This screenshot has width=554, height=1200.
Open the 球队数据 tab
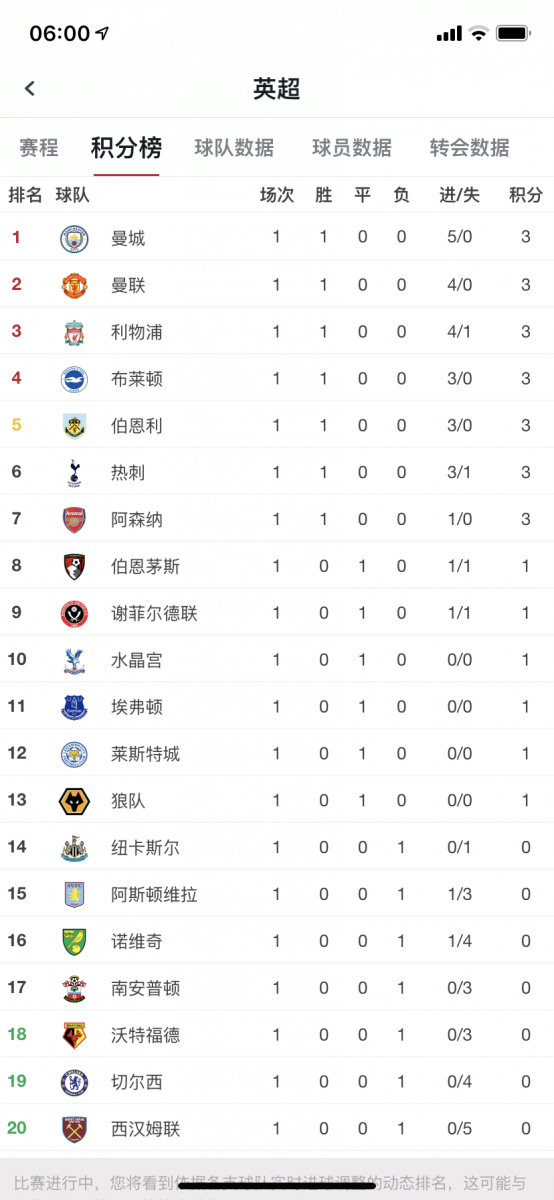tap(234, 148)
